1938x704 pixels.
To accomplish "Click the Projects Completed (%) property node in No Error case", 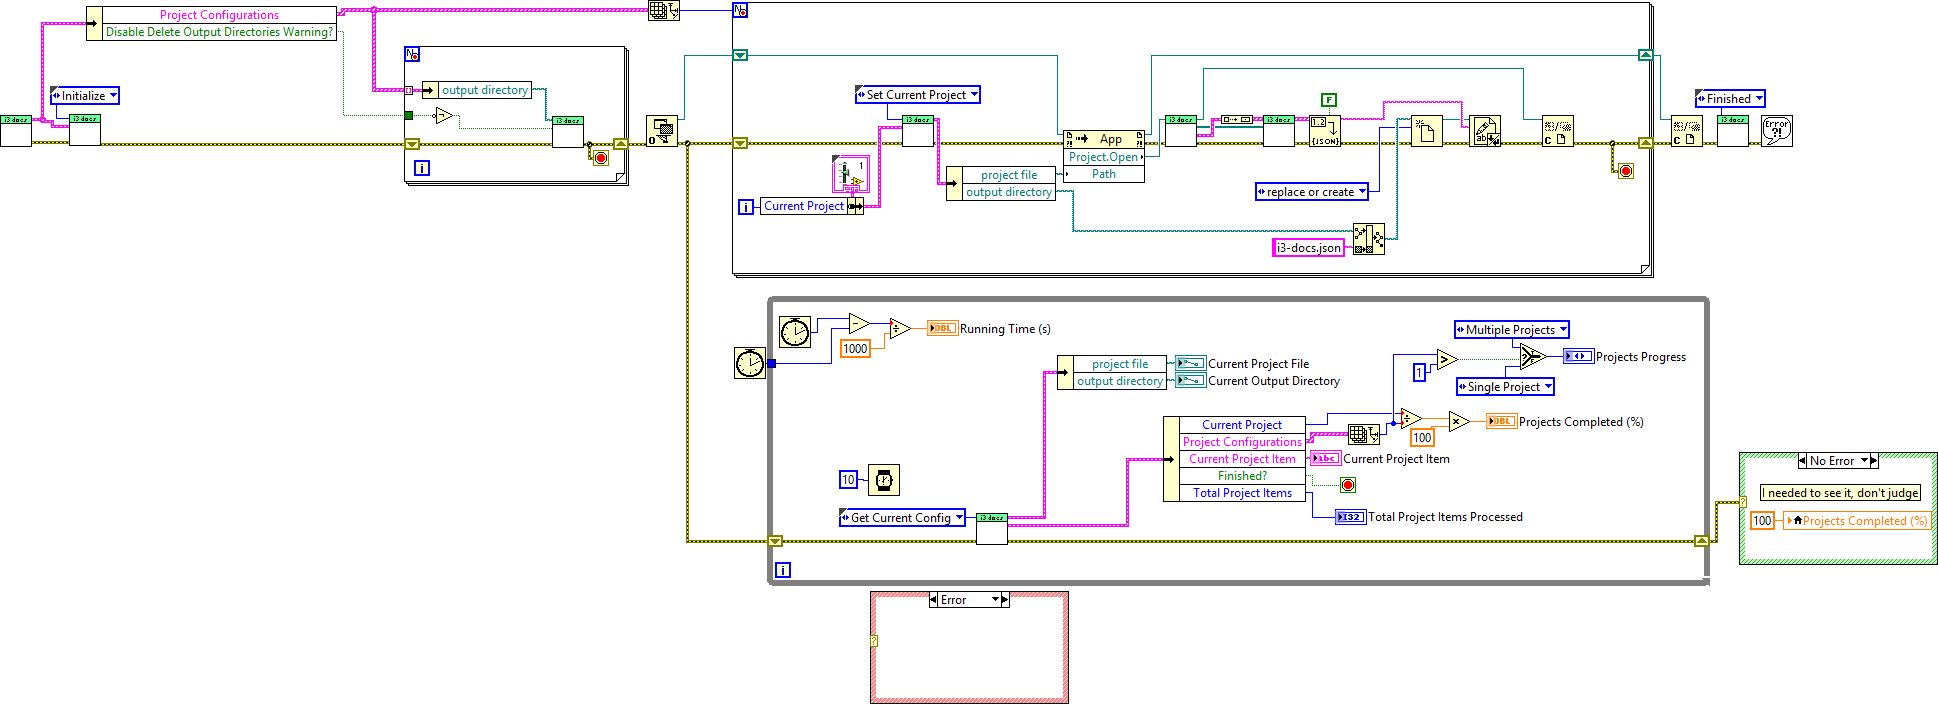I will coord(1856,521).
